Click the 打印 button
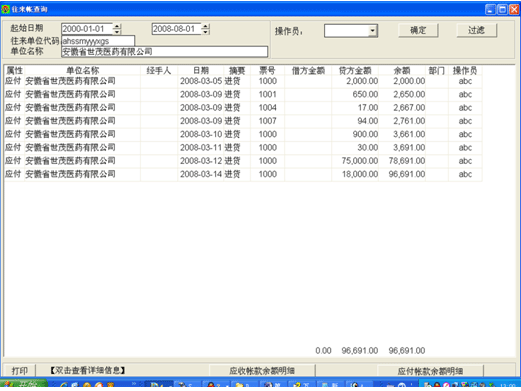This screenshot has width=521, height=391. [x=20, y=370]
